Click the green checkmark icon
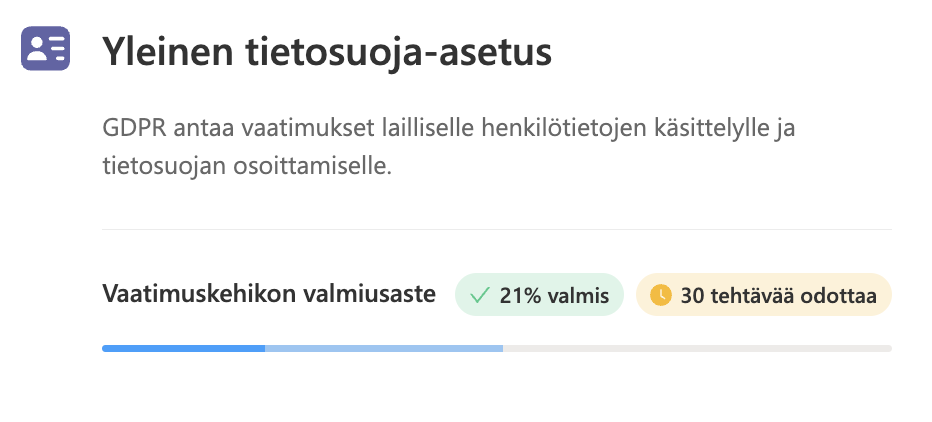Screen dimensions: 932x422 (x=478, y=295)
